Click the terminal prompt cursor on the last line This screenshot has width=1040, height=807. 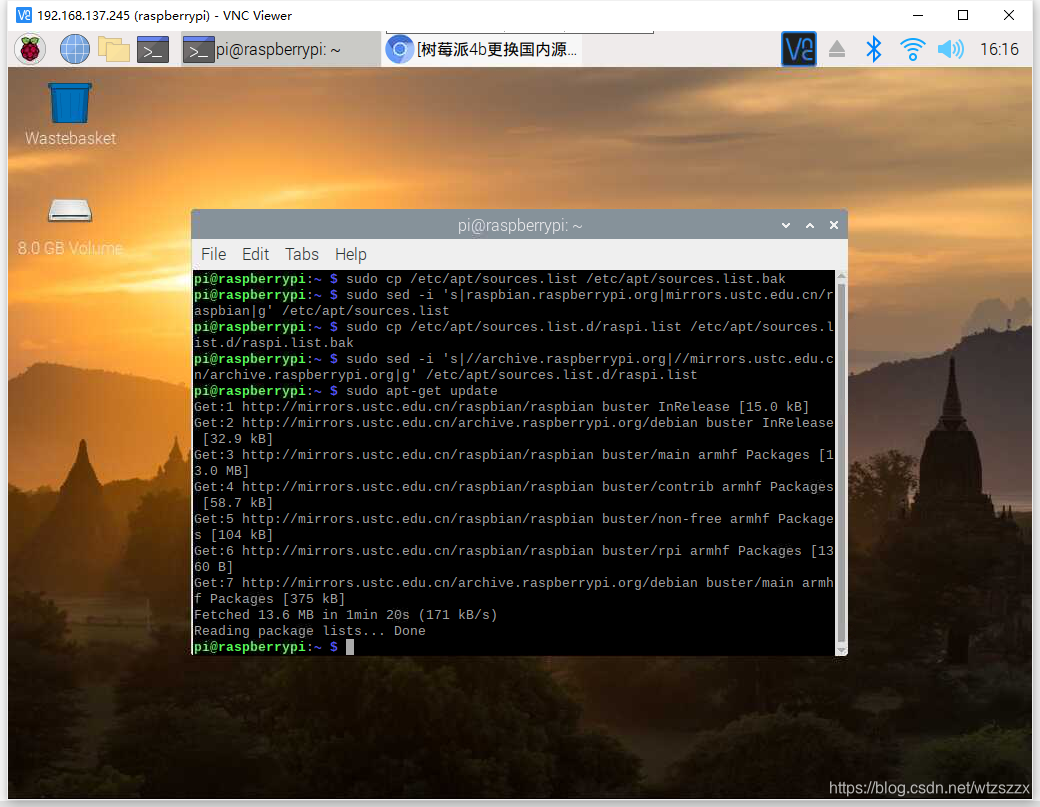pyautogui.click(x=350, y=647)
